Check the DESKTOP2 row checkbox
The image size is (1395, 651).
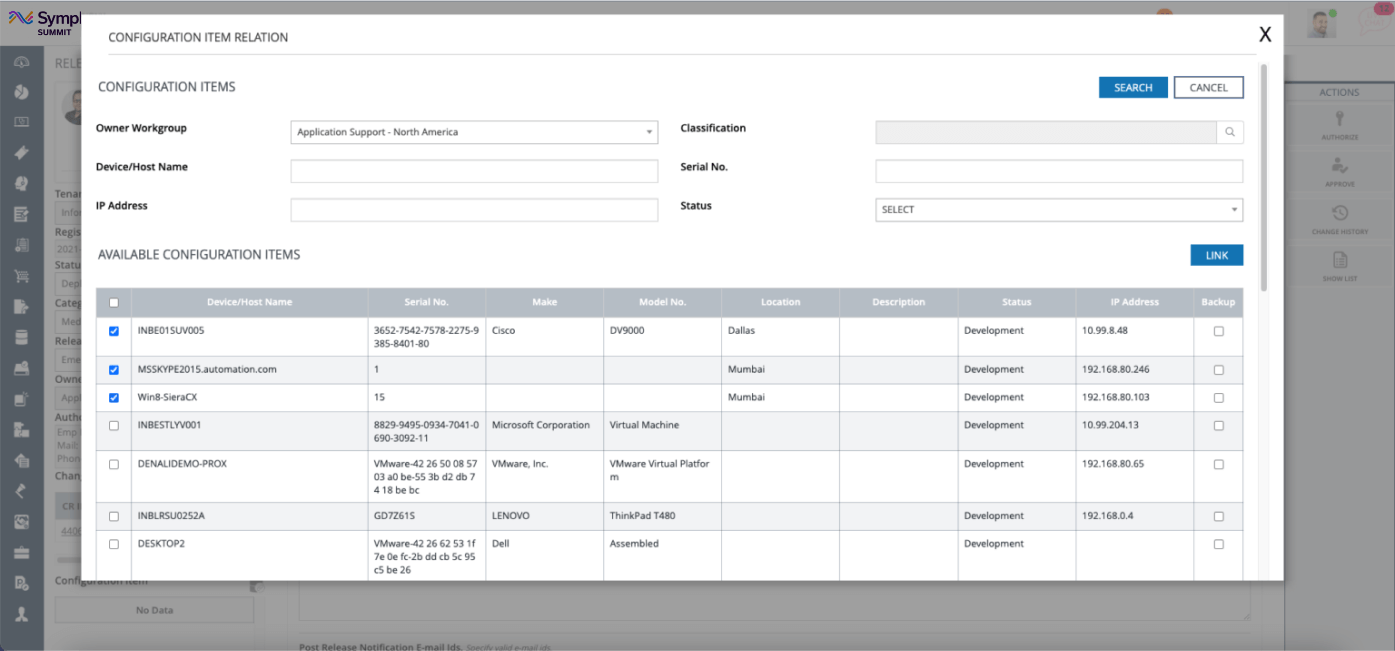pyautogui.click(x=113, y=545)
